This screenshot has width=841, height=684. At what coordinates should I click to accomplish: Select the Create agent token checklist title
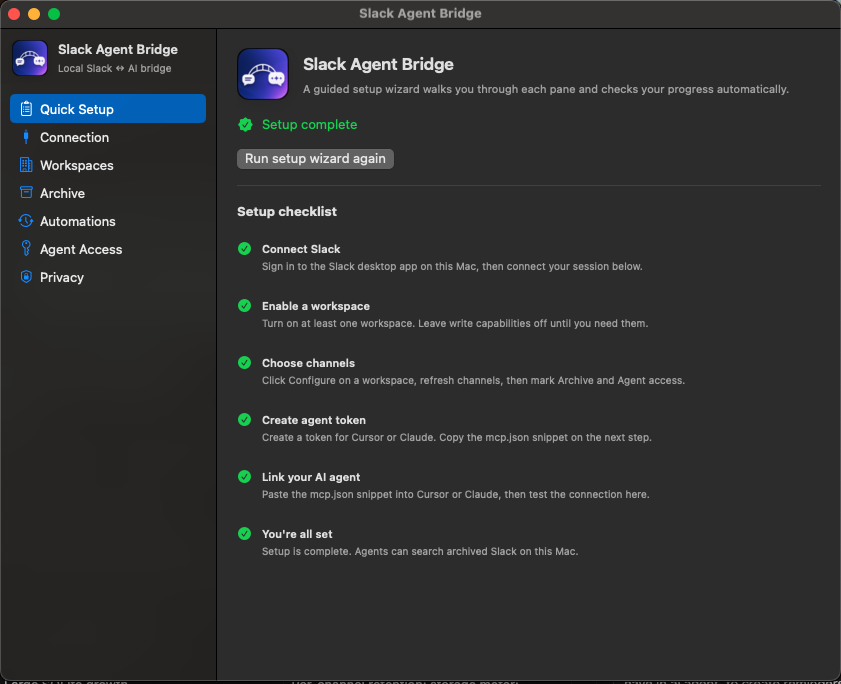pyautogui.click(x=314, y=420)
